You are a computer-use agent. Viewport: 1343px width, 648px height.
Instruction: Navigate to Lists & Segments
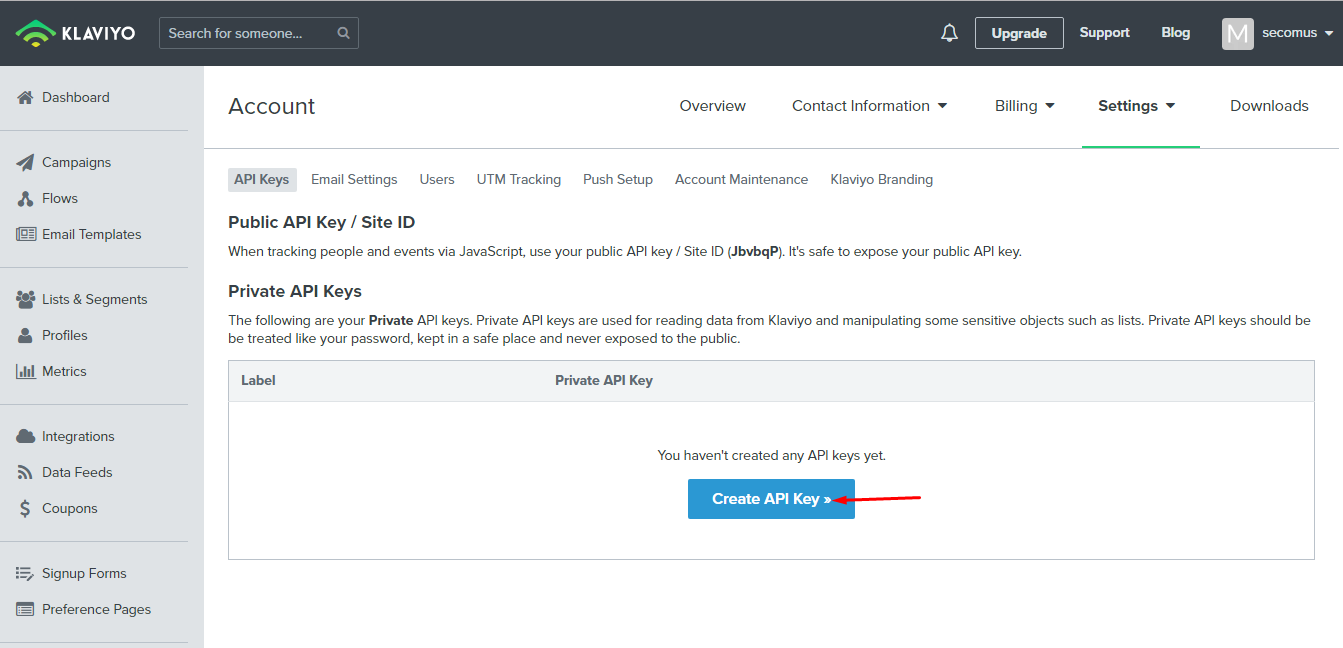95,299
